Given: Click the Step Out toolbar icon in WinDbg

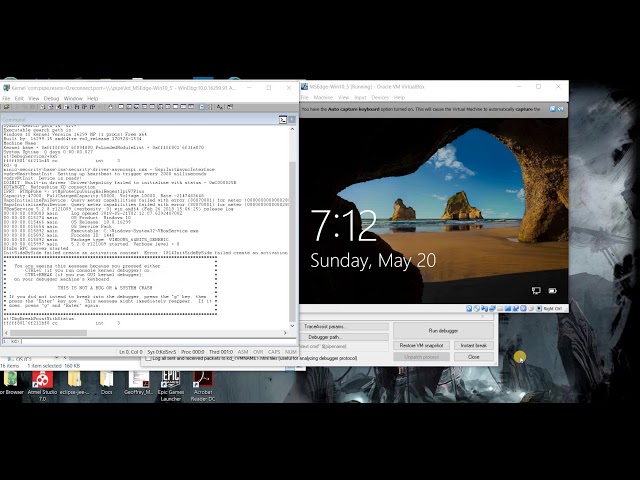Looking at the screenshot, I should 92,107.
